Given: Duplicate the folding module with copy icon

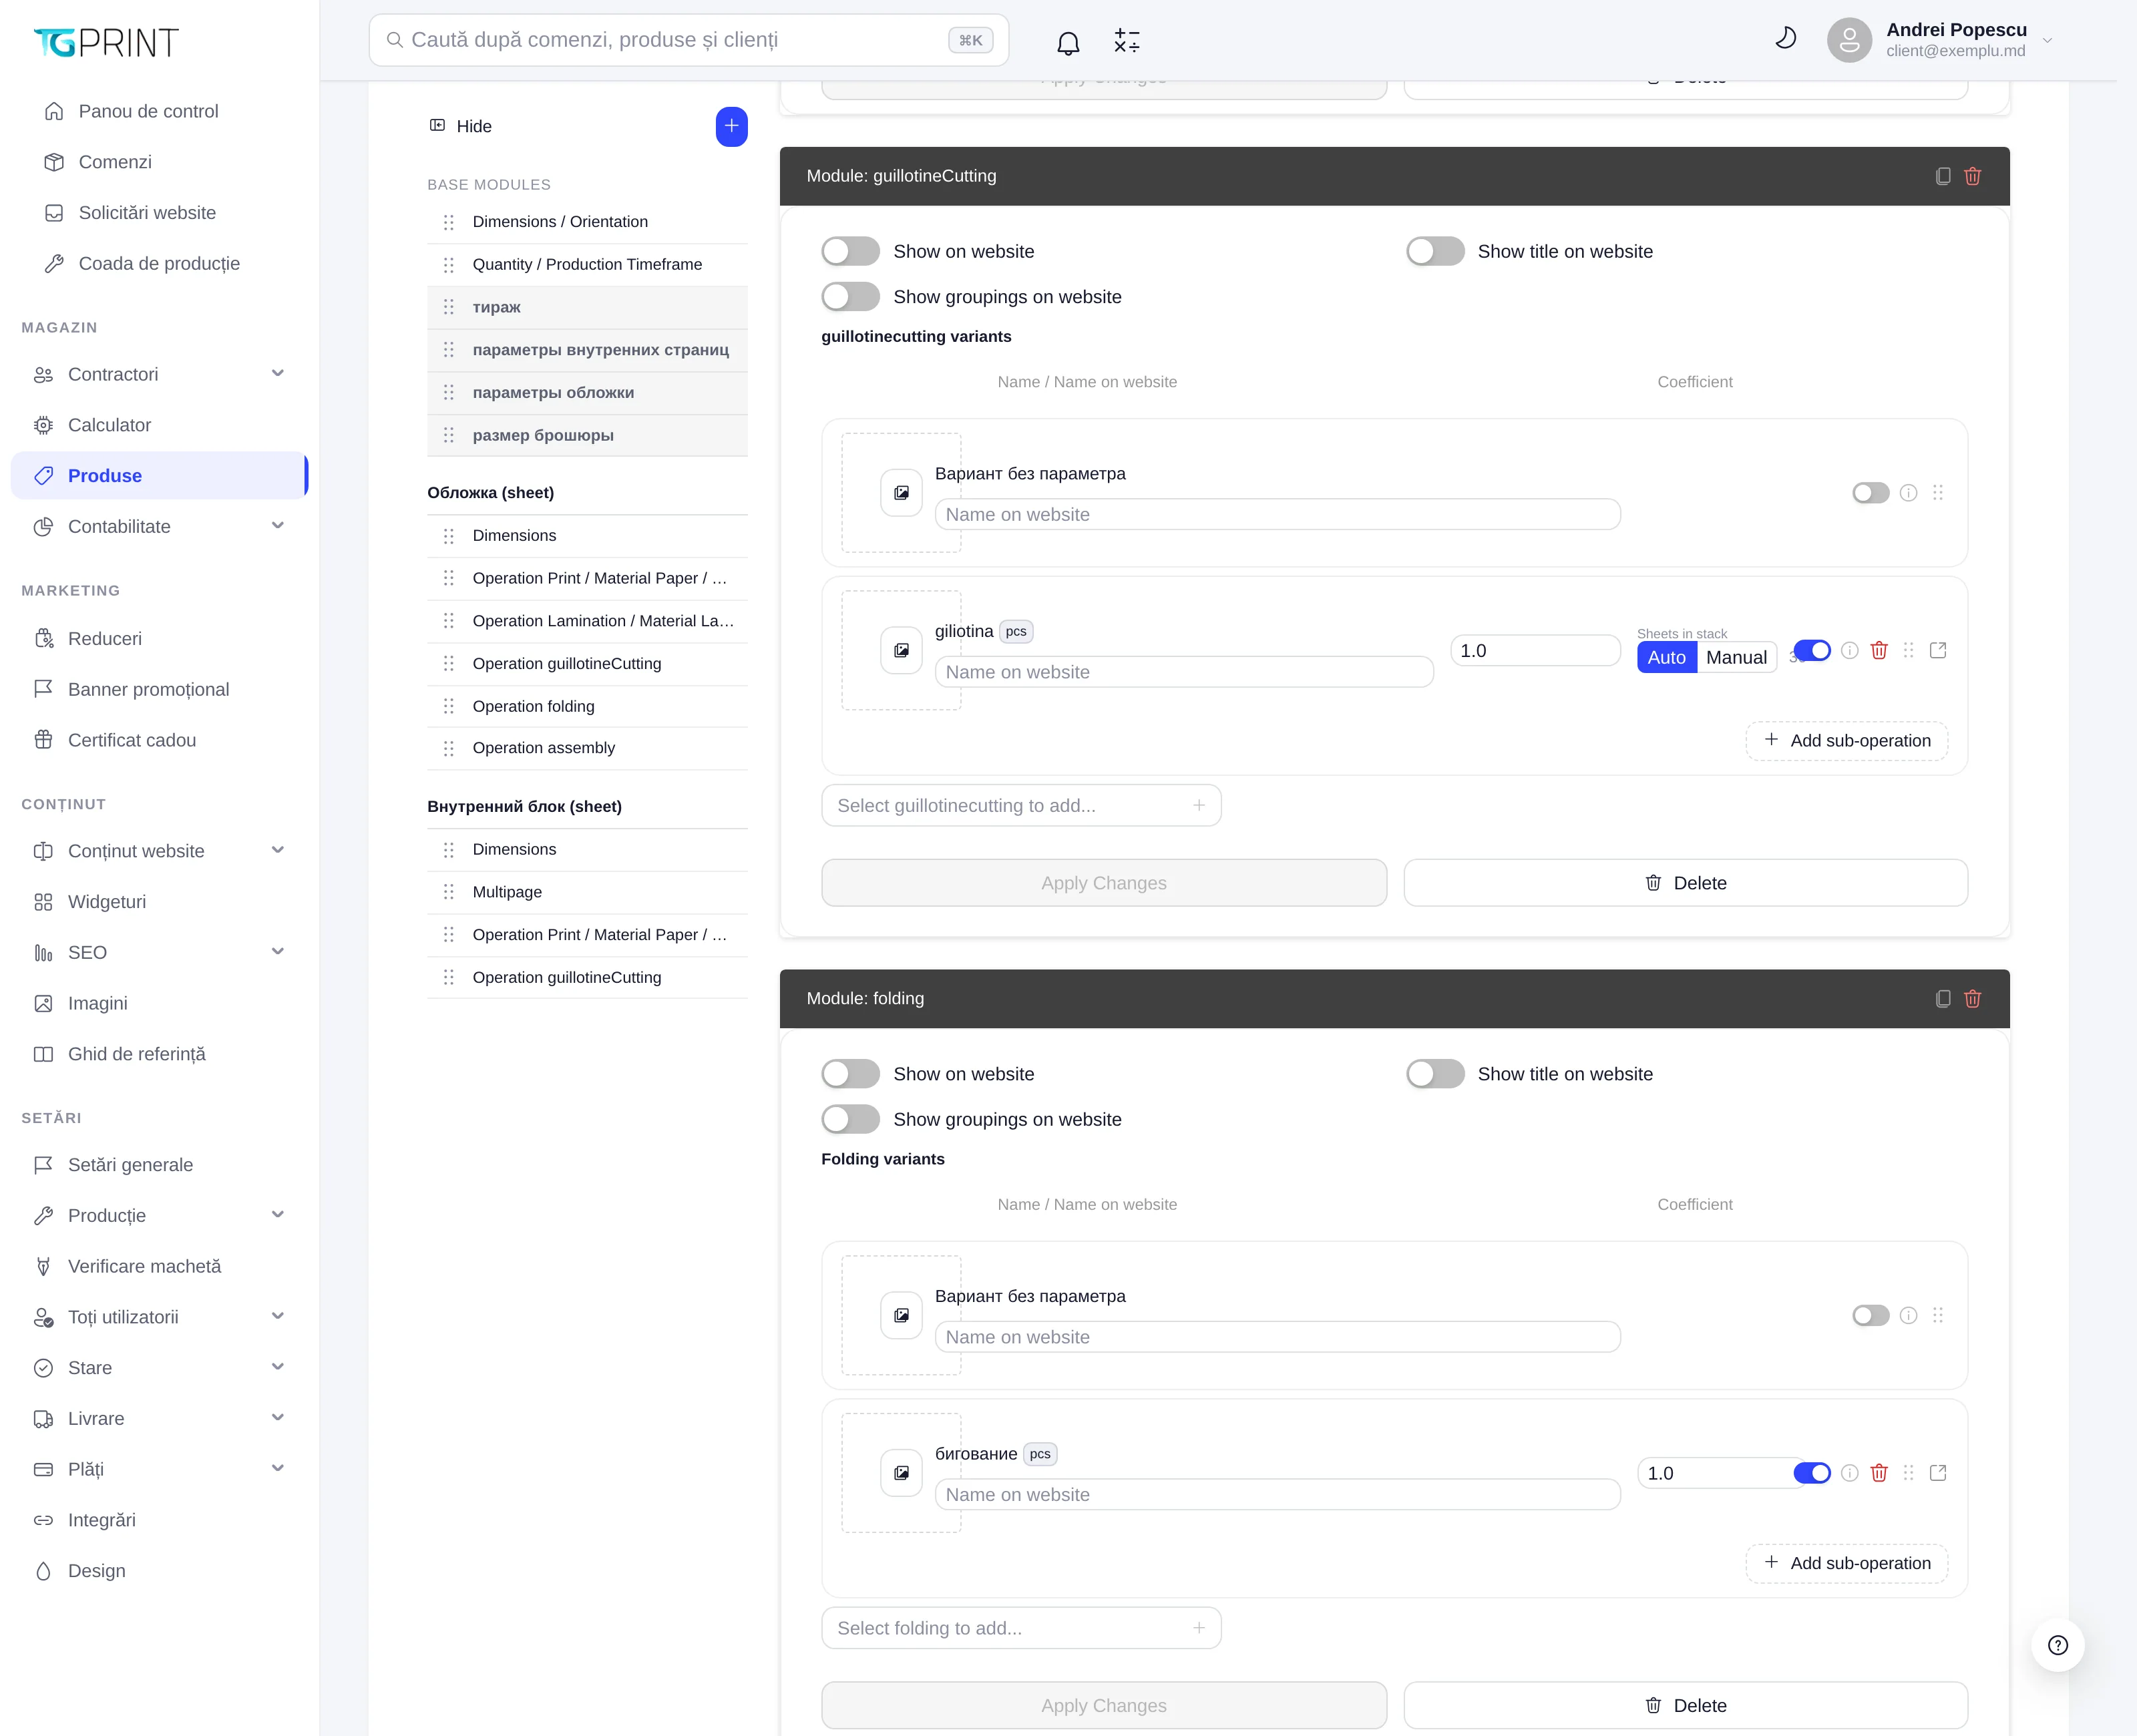Looking at the screenshot, I should (x=1943, y=999).
